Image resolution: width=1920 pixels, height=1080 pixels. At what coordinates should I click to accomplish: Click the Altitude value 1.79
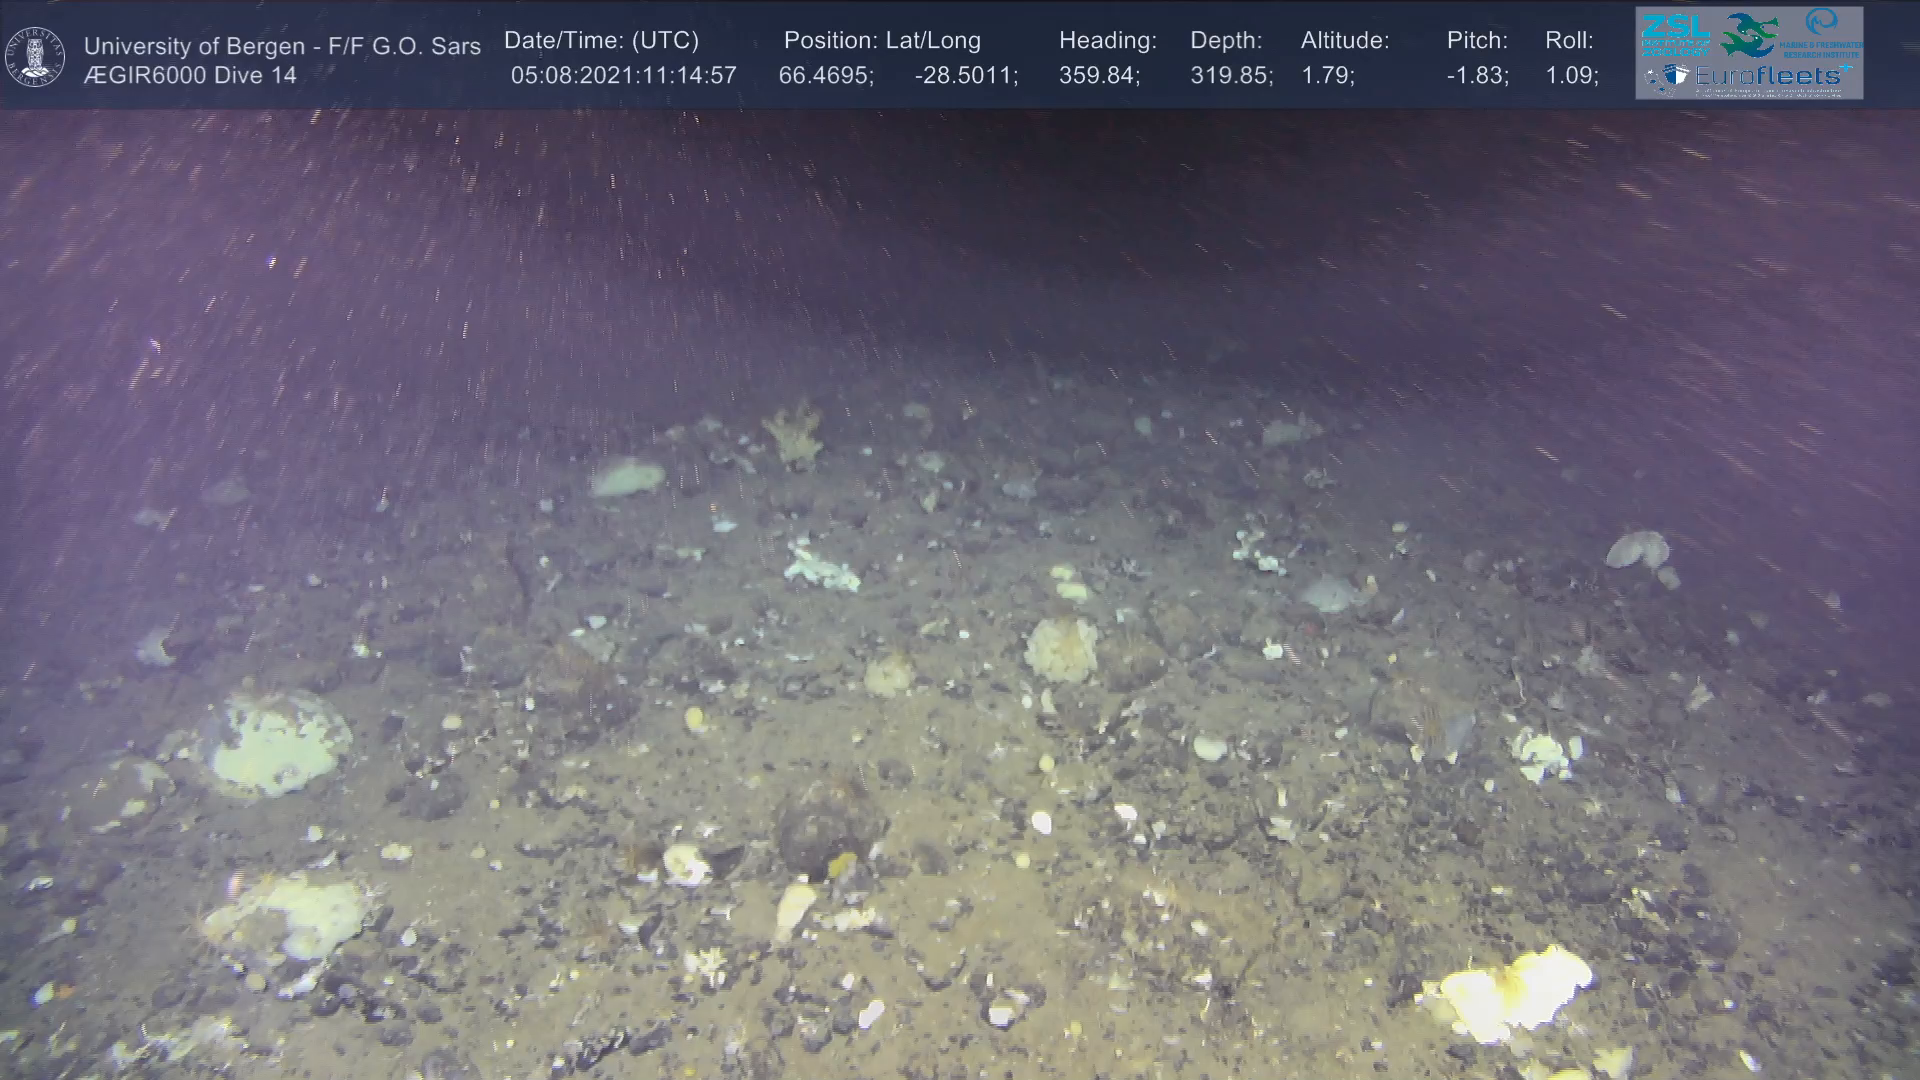tap(1326, 76)
